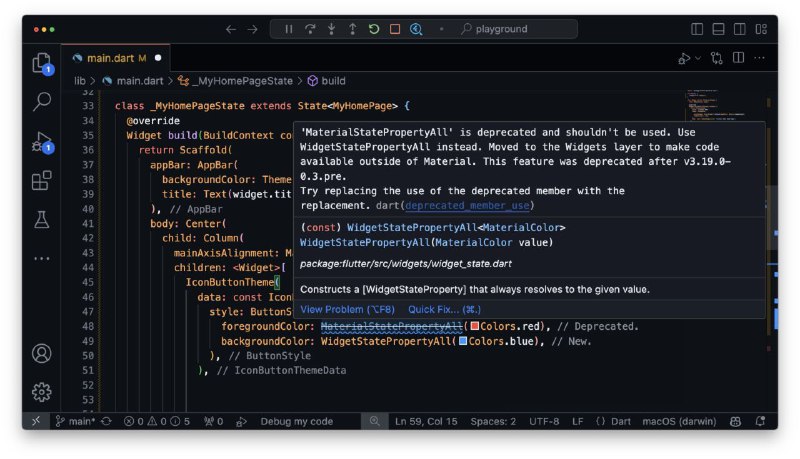Click the WidgetStatePropertyAll call on line 49
Image resolution: width=800 pixels, height=459 pixels.
click(x=385, y=341)
